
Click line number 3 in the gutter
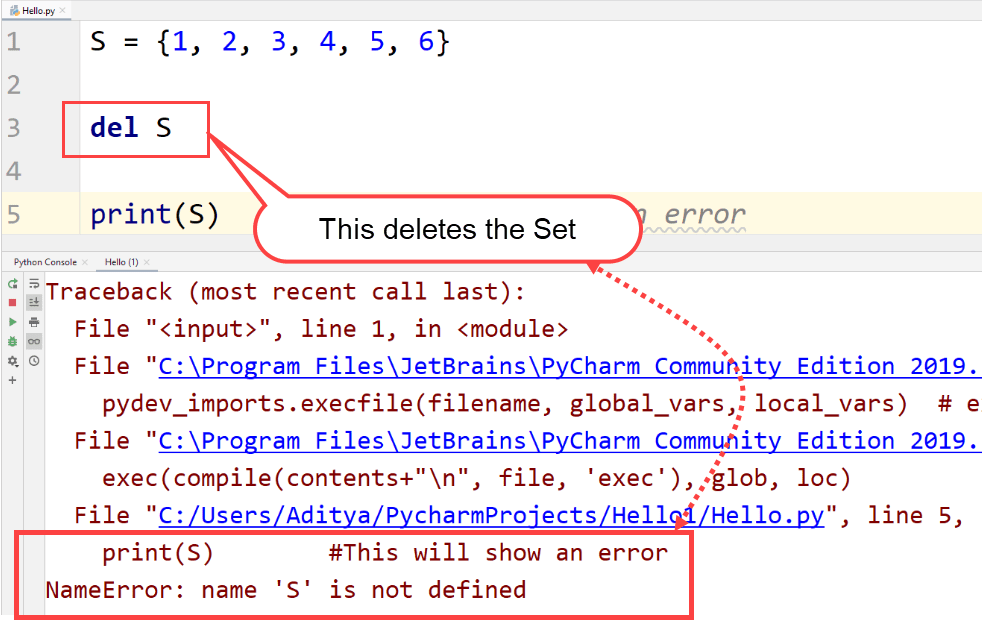[14, 128]
